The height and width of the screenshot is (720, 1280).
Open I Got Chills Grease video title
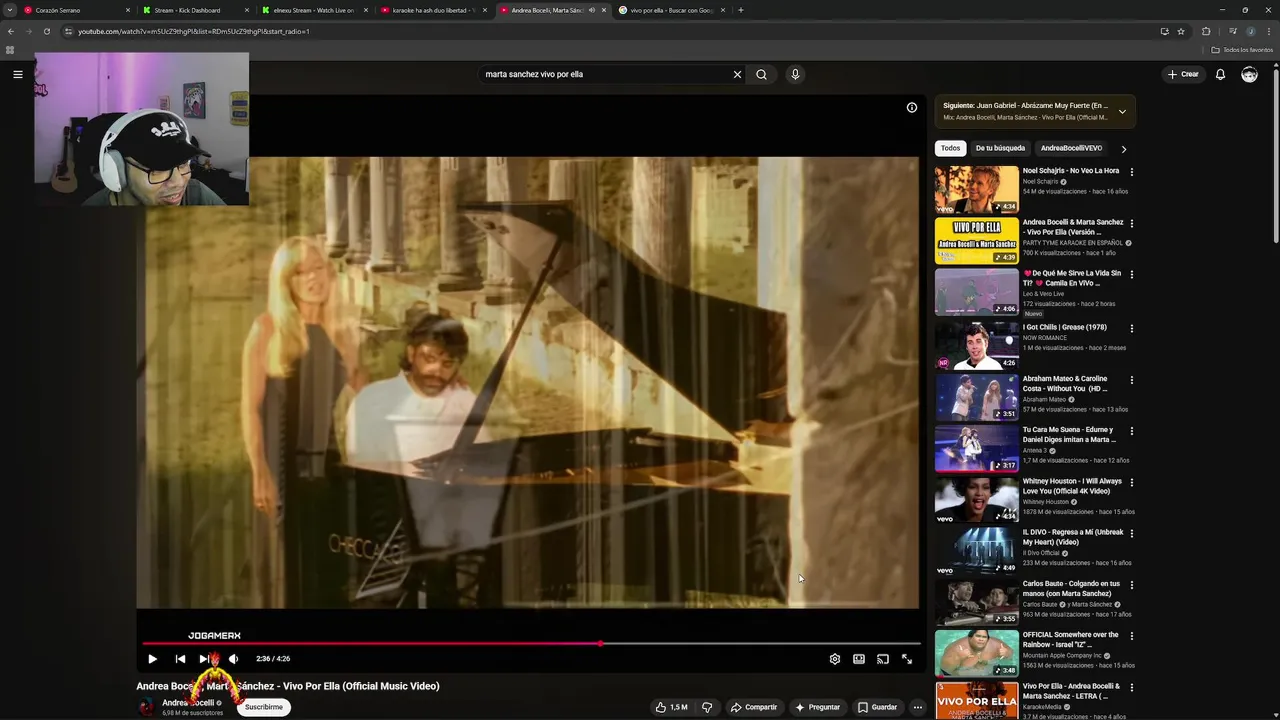(1064, 327)
